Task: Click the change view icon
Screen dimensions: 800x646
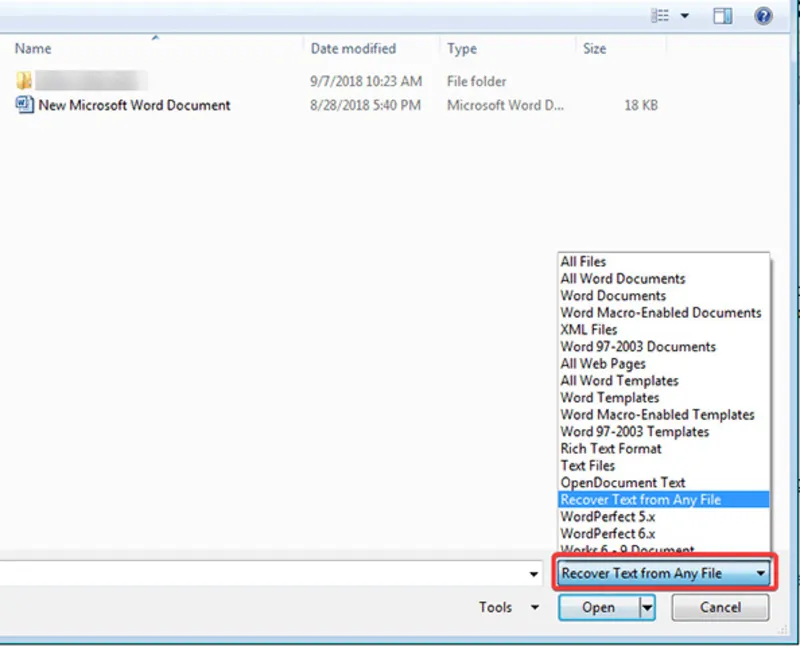Action: point(660,16)
